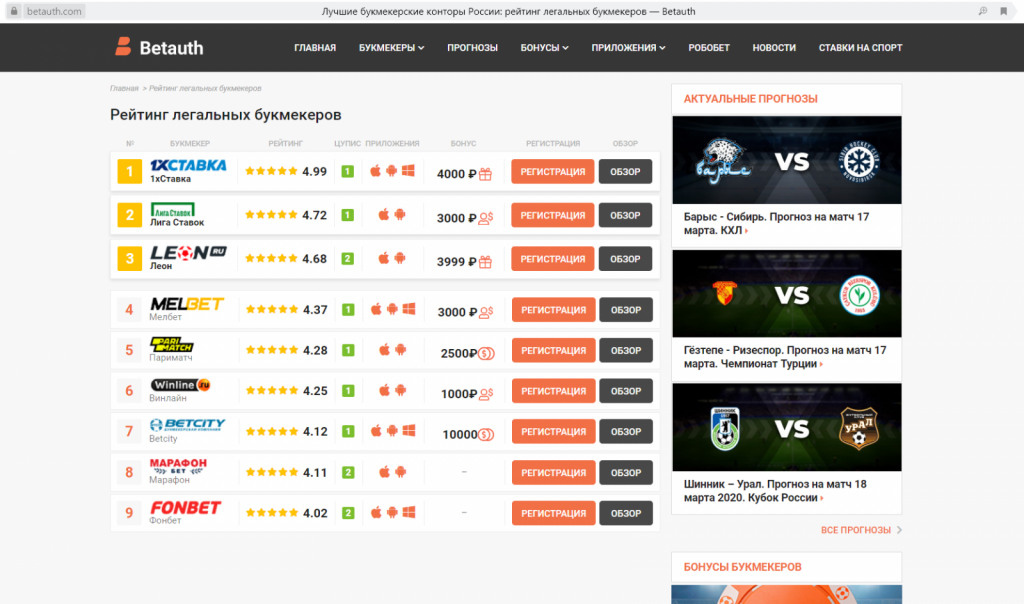Viewport: 1024px width, 604px height.
Task: Click the Winline bookmaker logo
Action: click(x=180, y=385)
